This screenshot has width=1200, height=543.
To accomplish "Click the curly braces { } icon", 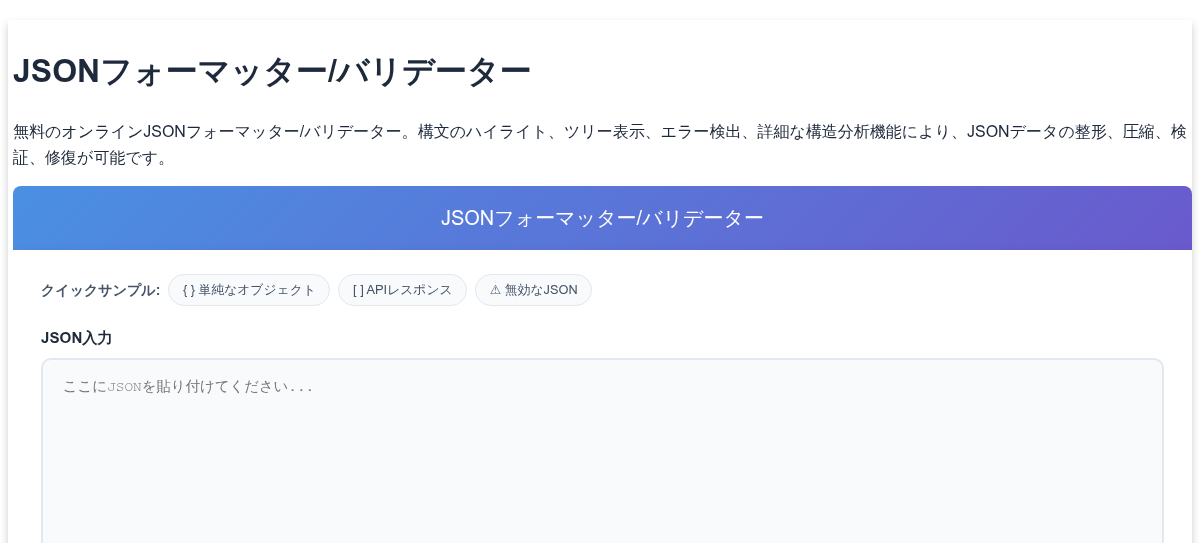I will point(188,290).
